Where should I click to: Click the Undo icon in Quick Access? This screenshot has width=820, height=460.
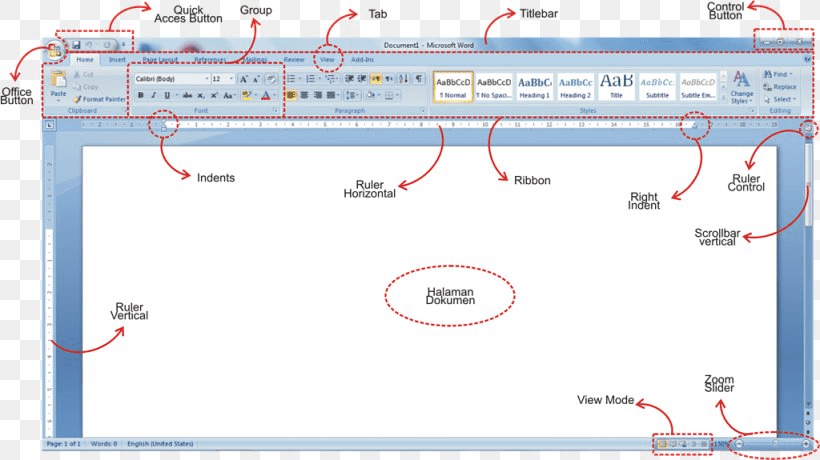point(89,45)
